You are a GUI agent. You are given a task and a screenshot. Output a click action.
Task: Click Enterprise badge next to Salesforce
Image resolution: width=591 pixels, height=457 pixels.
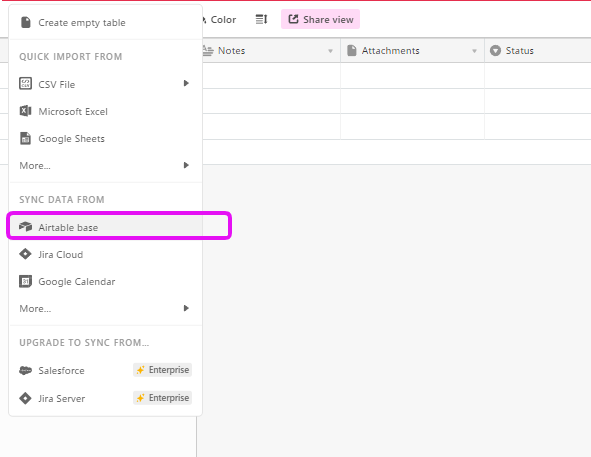(x=162, y=370)
